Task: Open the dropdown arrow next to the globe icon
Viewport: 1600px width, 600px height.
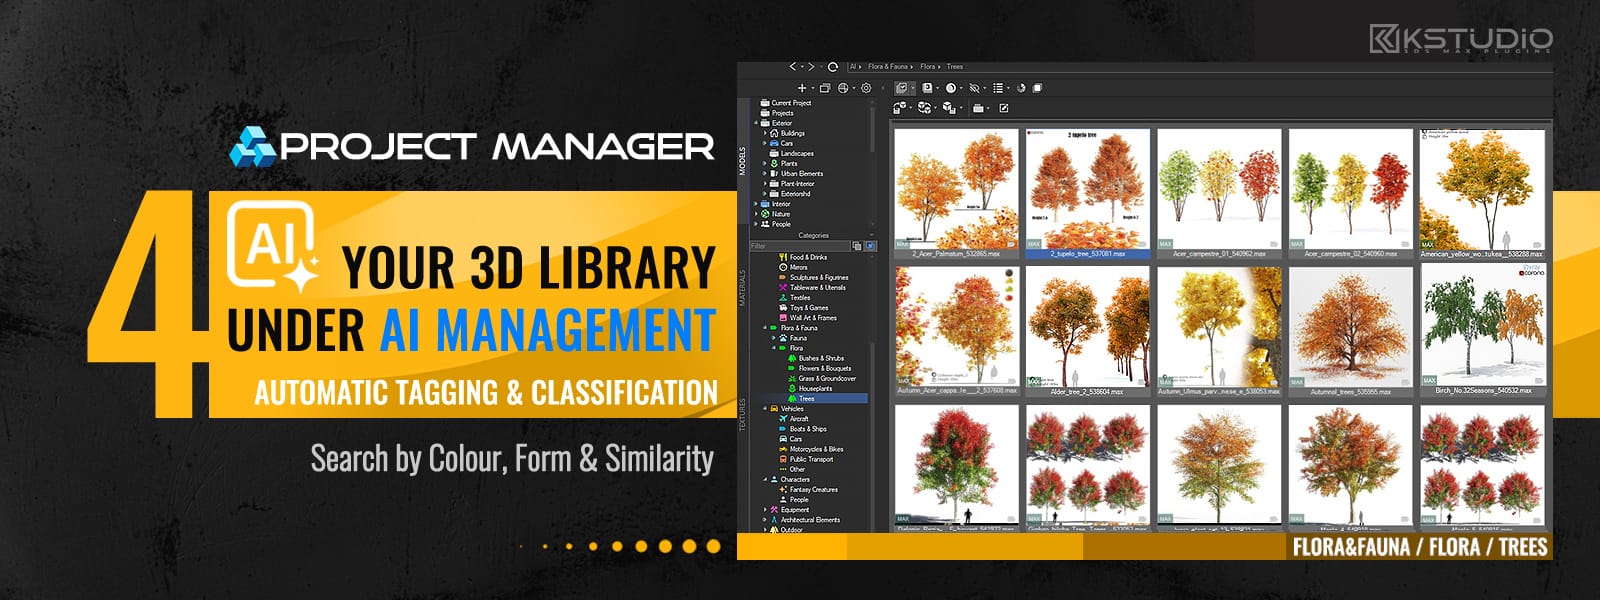Action: 854,88
